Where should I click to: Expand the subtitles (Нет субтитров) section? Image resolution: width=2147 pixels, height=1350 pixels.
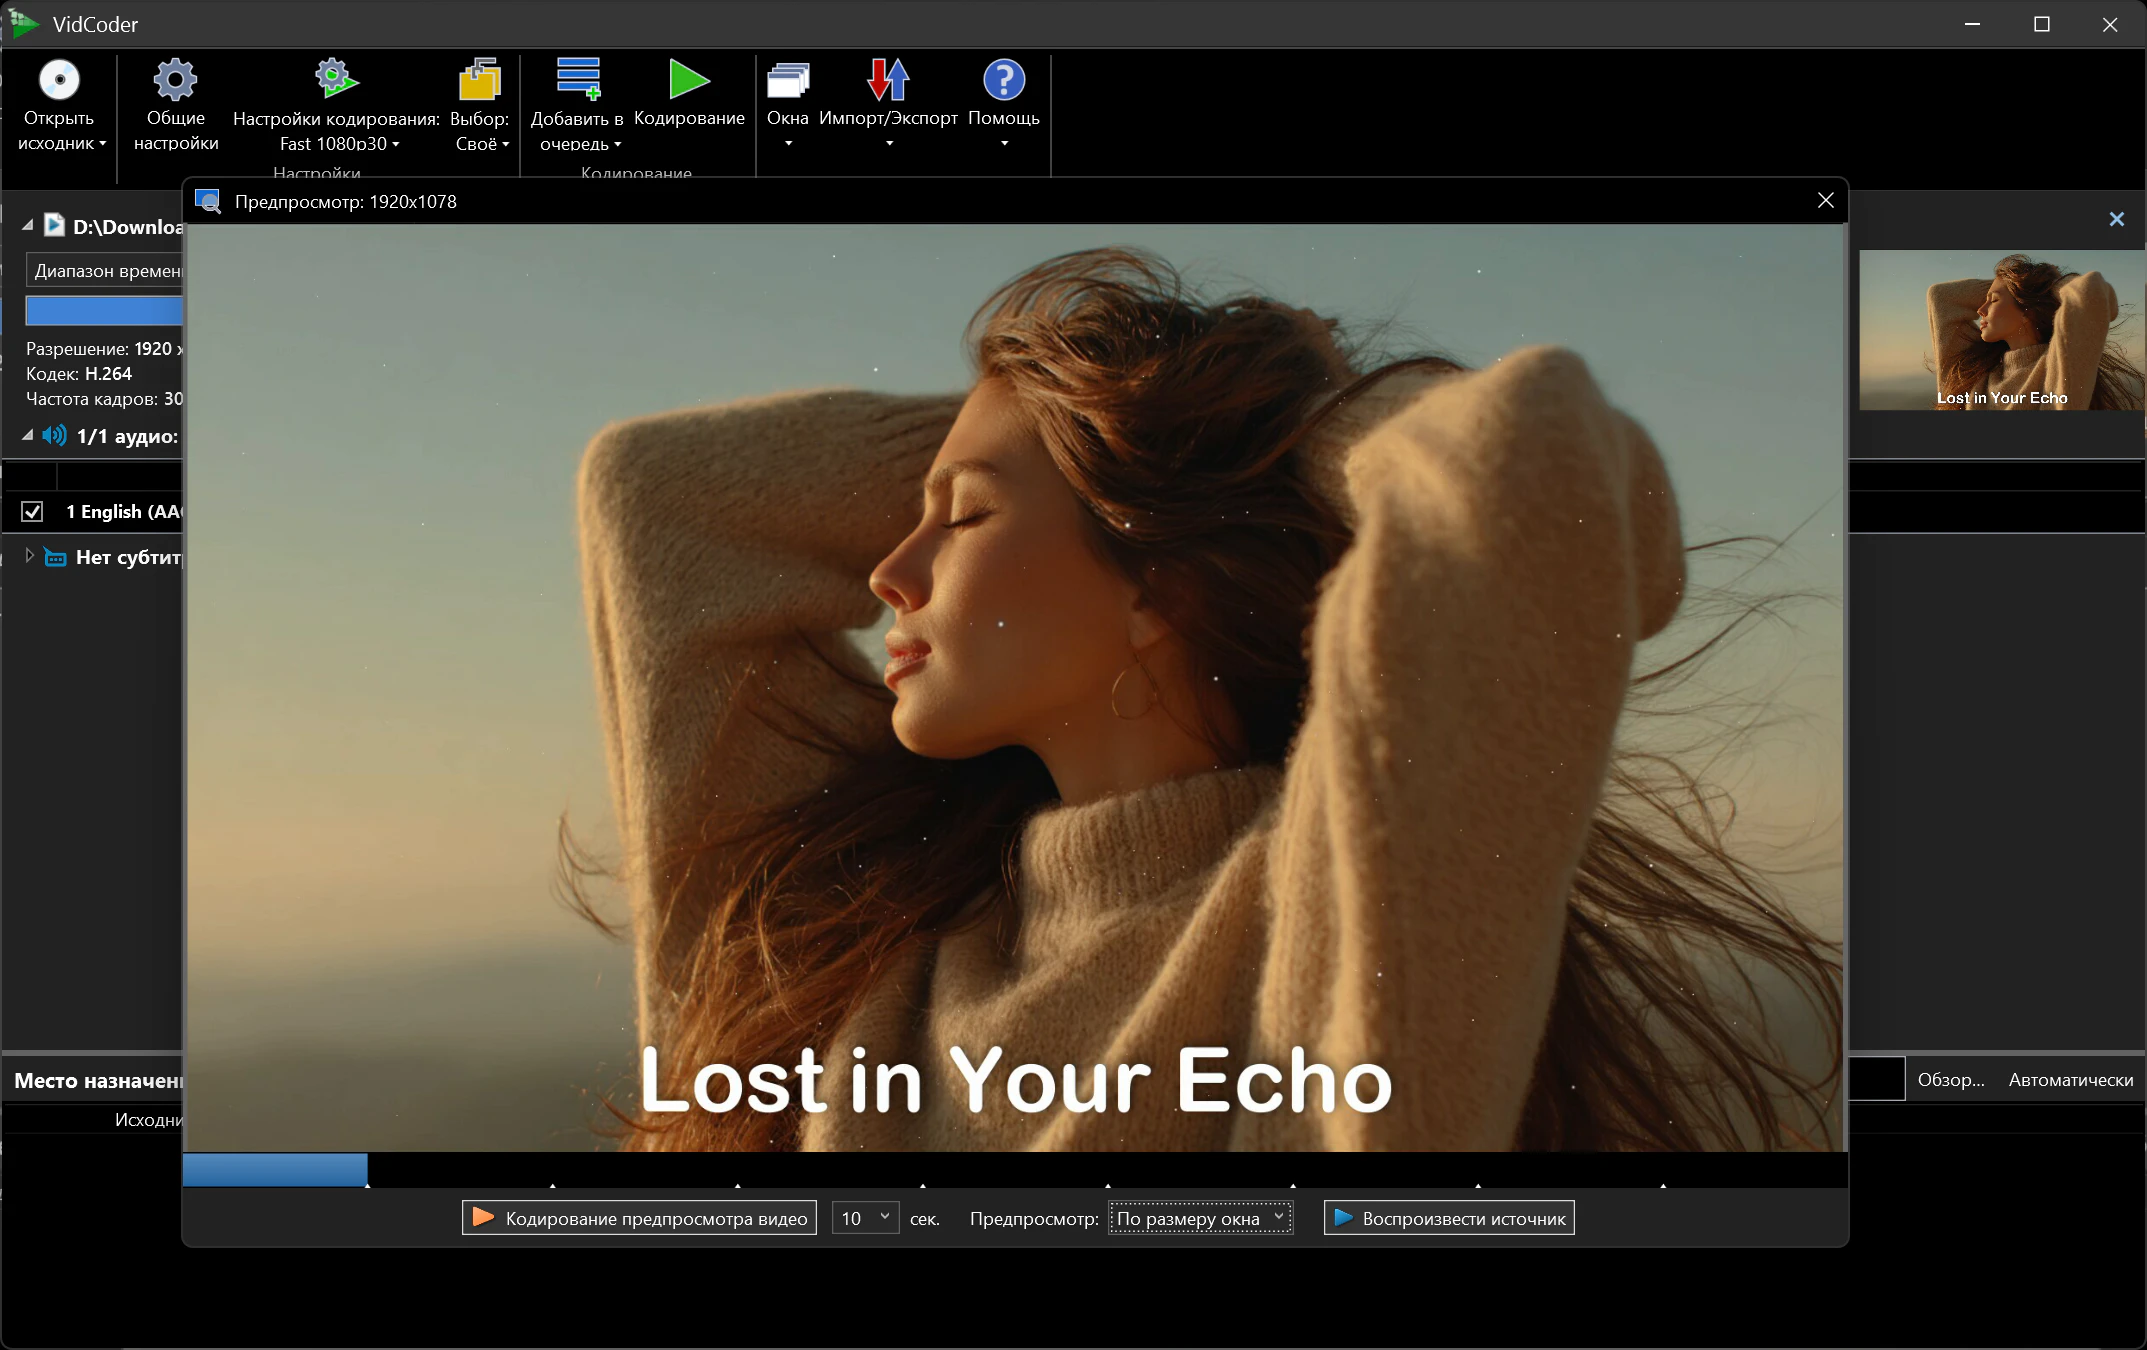click(29, 556)
